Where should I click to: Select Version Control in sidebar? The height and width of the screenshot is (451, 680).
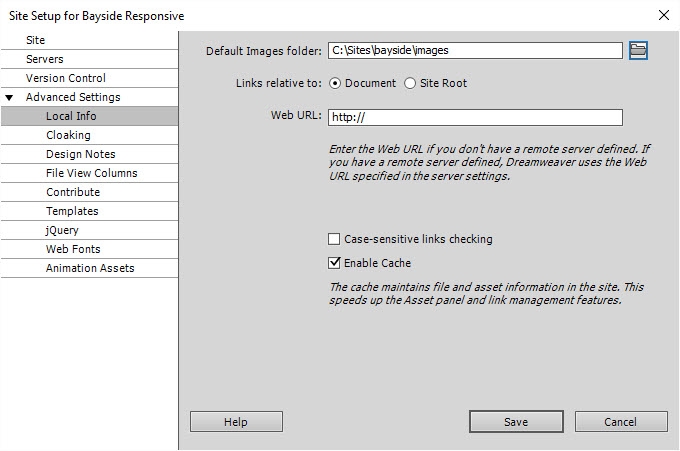point(66,78)
